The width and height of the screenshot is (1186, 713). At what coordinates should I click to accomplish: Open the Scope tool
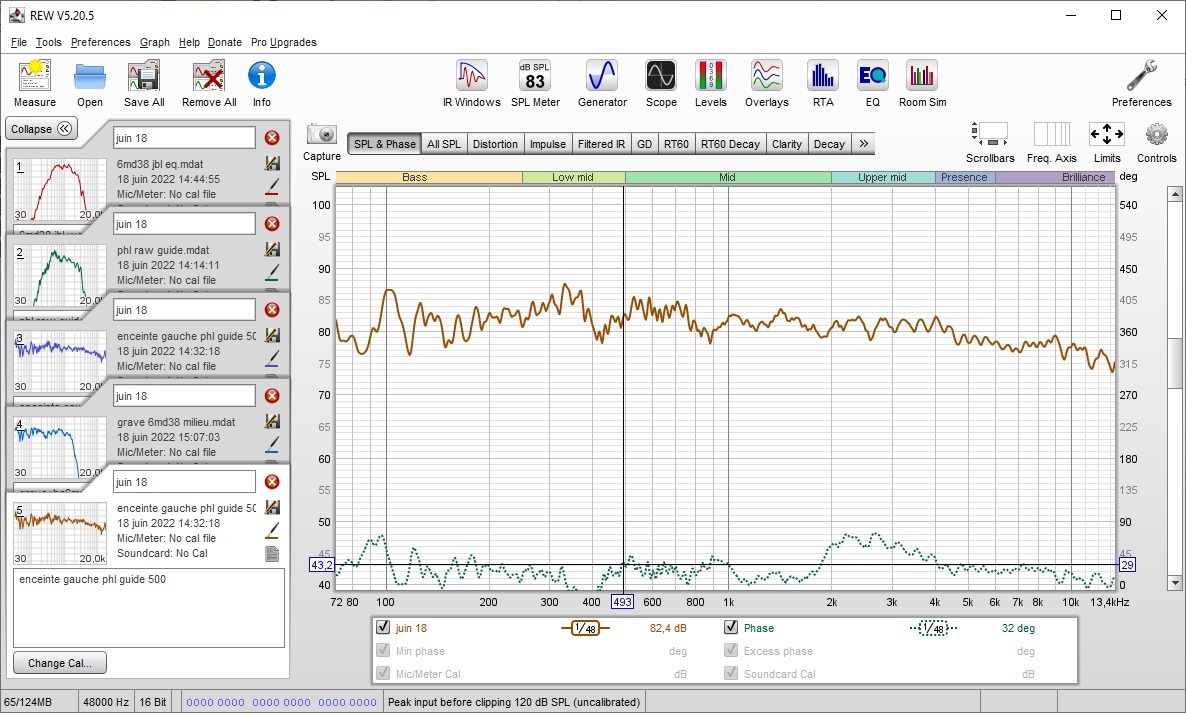[660, 76]
